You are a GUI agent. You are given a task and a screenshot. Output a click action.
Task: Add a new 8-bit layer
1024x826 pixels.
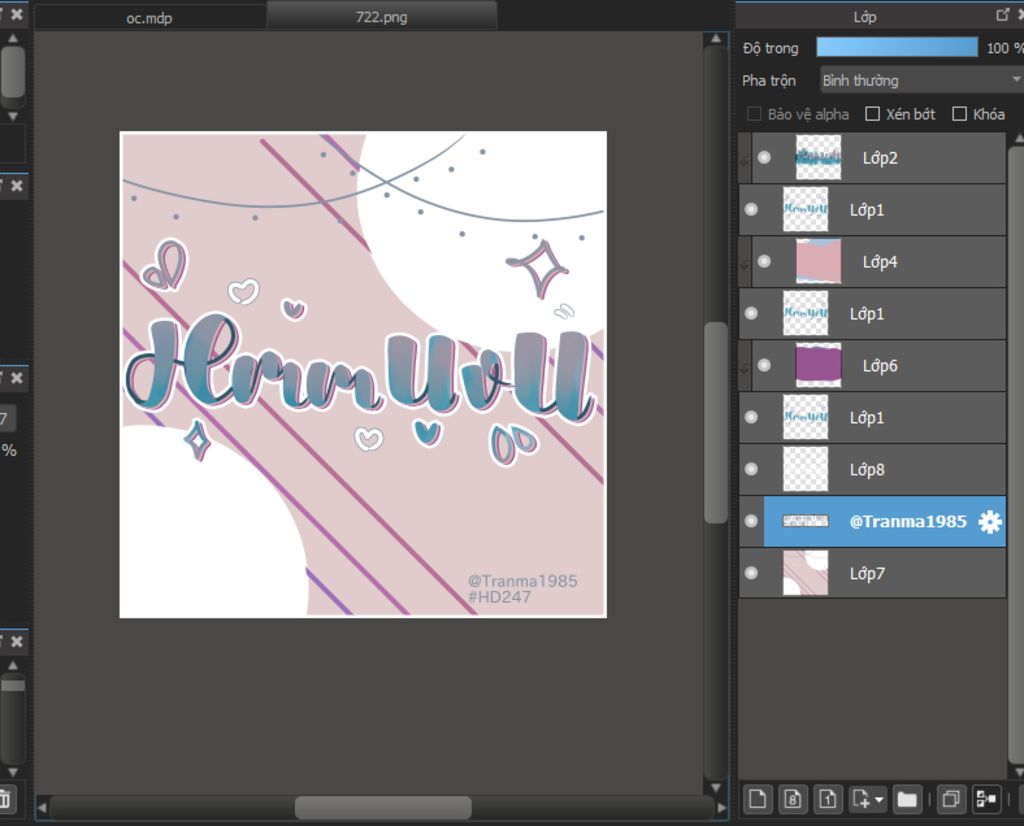tap(793, 799)
